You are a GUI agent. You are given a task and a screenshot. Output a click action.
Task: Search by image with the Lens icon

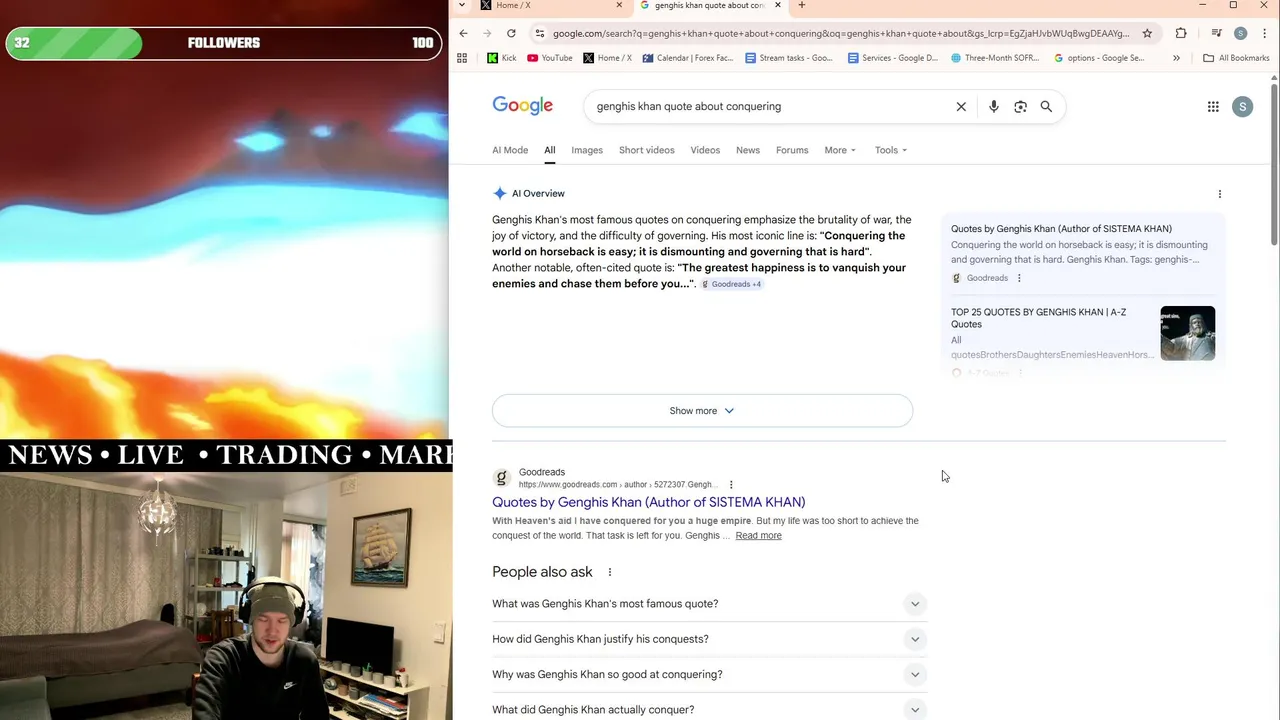1020,106
